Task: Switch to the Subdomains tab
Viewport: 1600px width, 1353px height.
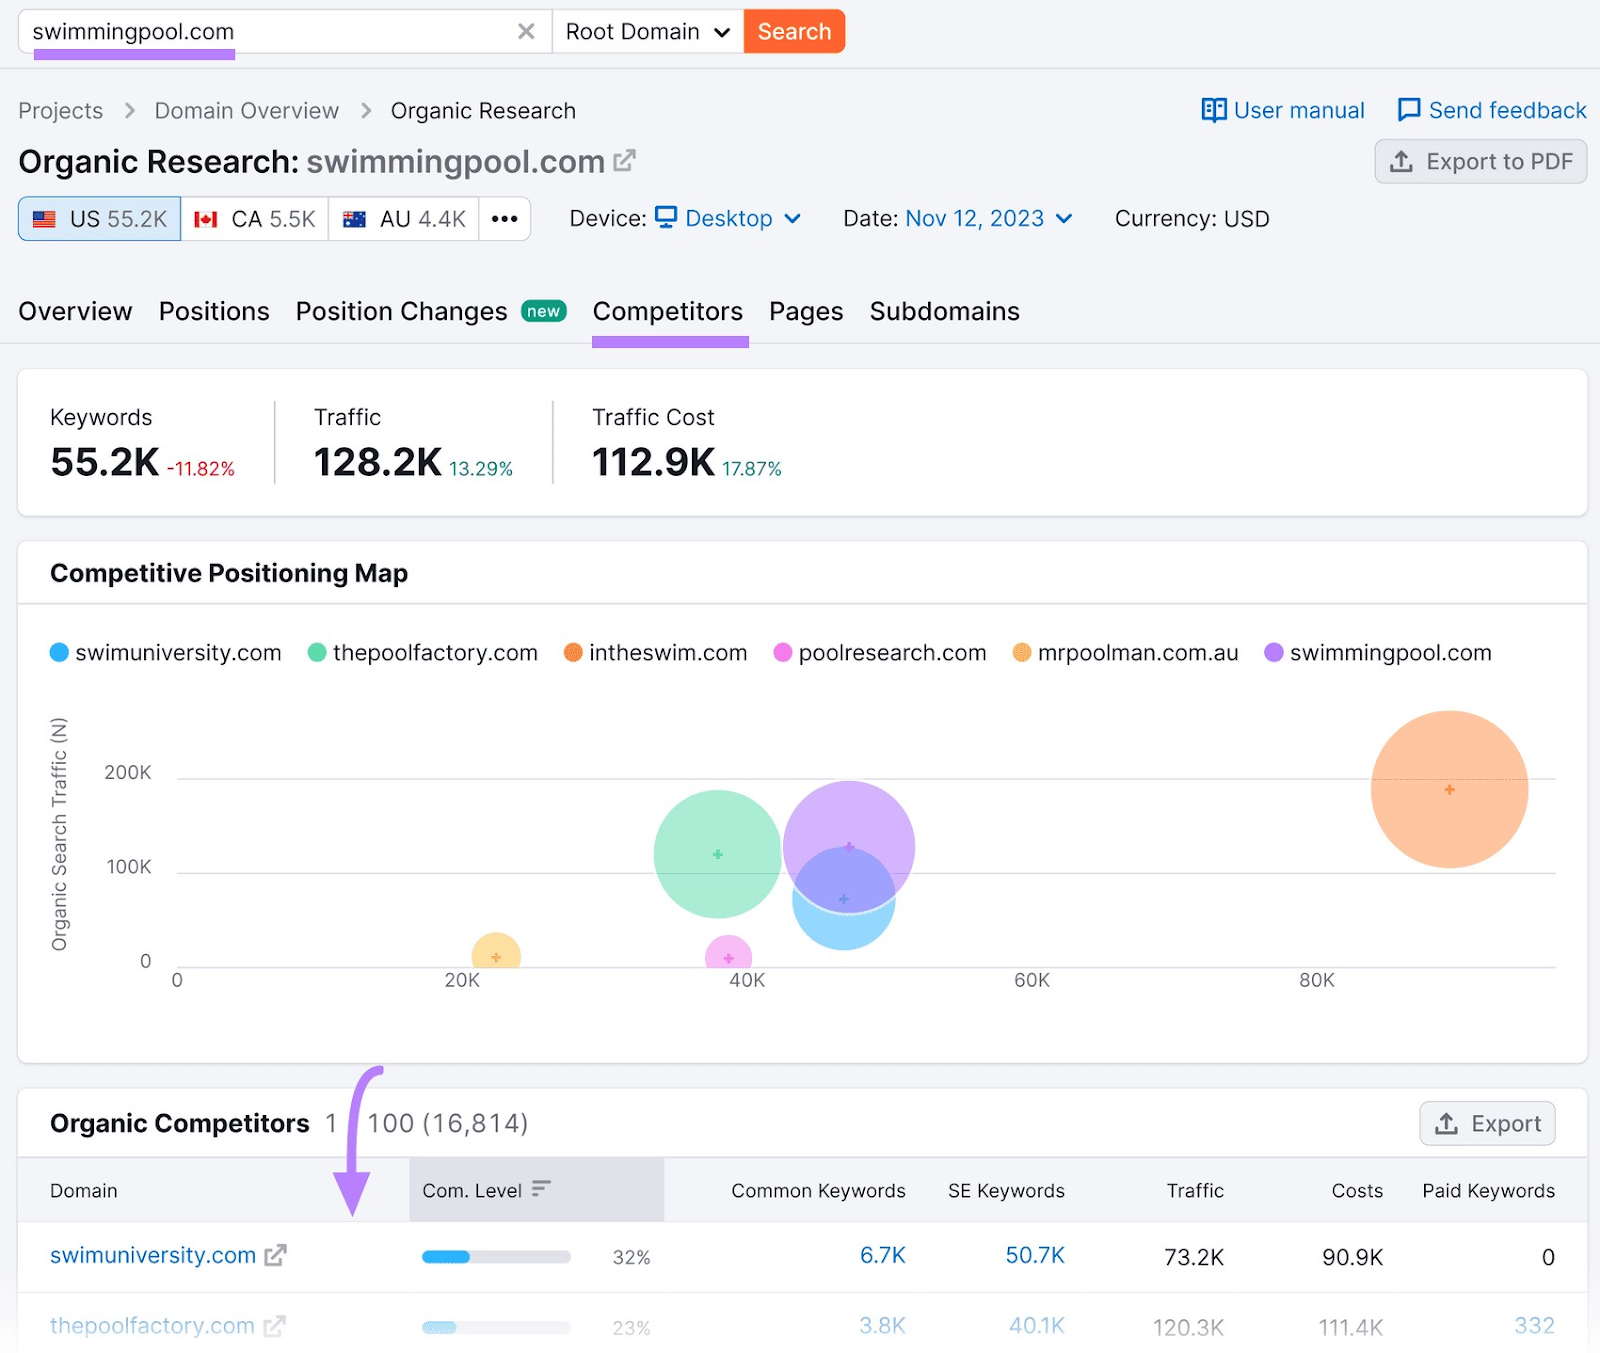Action: [x=945, y=312]
